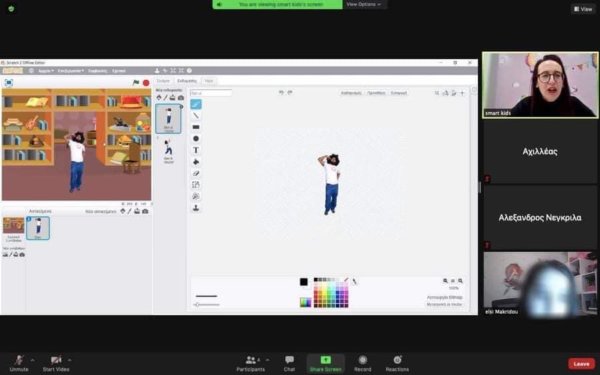Expand the View Options dropdown

pos(364,4)
